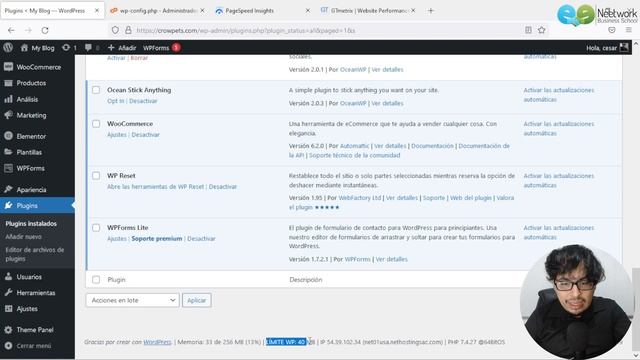Deactivate Ocean Stick Anything plugin
The height and width of the screenshot is (360, 640).
(x=143, y=101)
